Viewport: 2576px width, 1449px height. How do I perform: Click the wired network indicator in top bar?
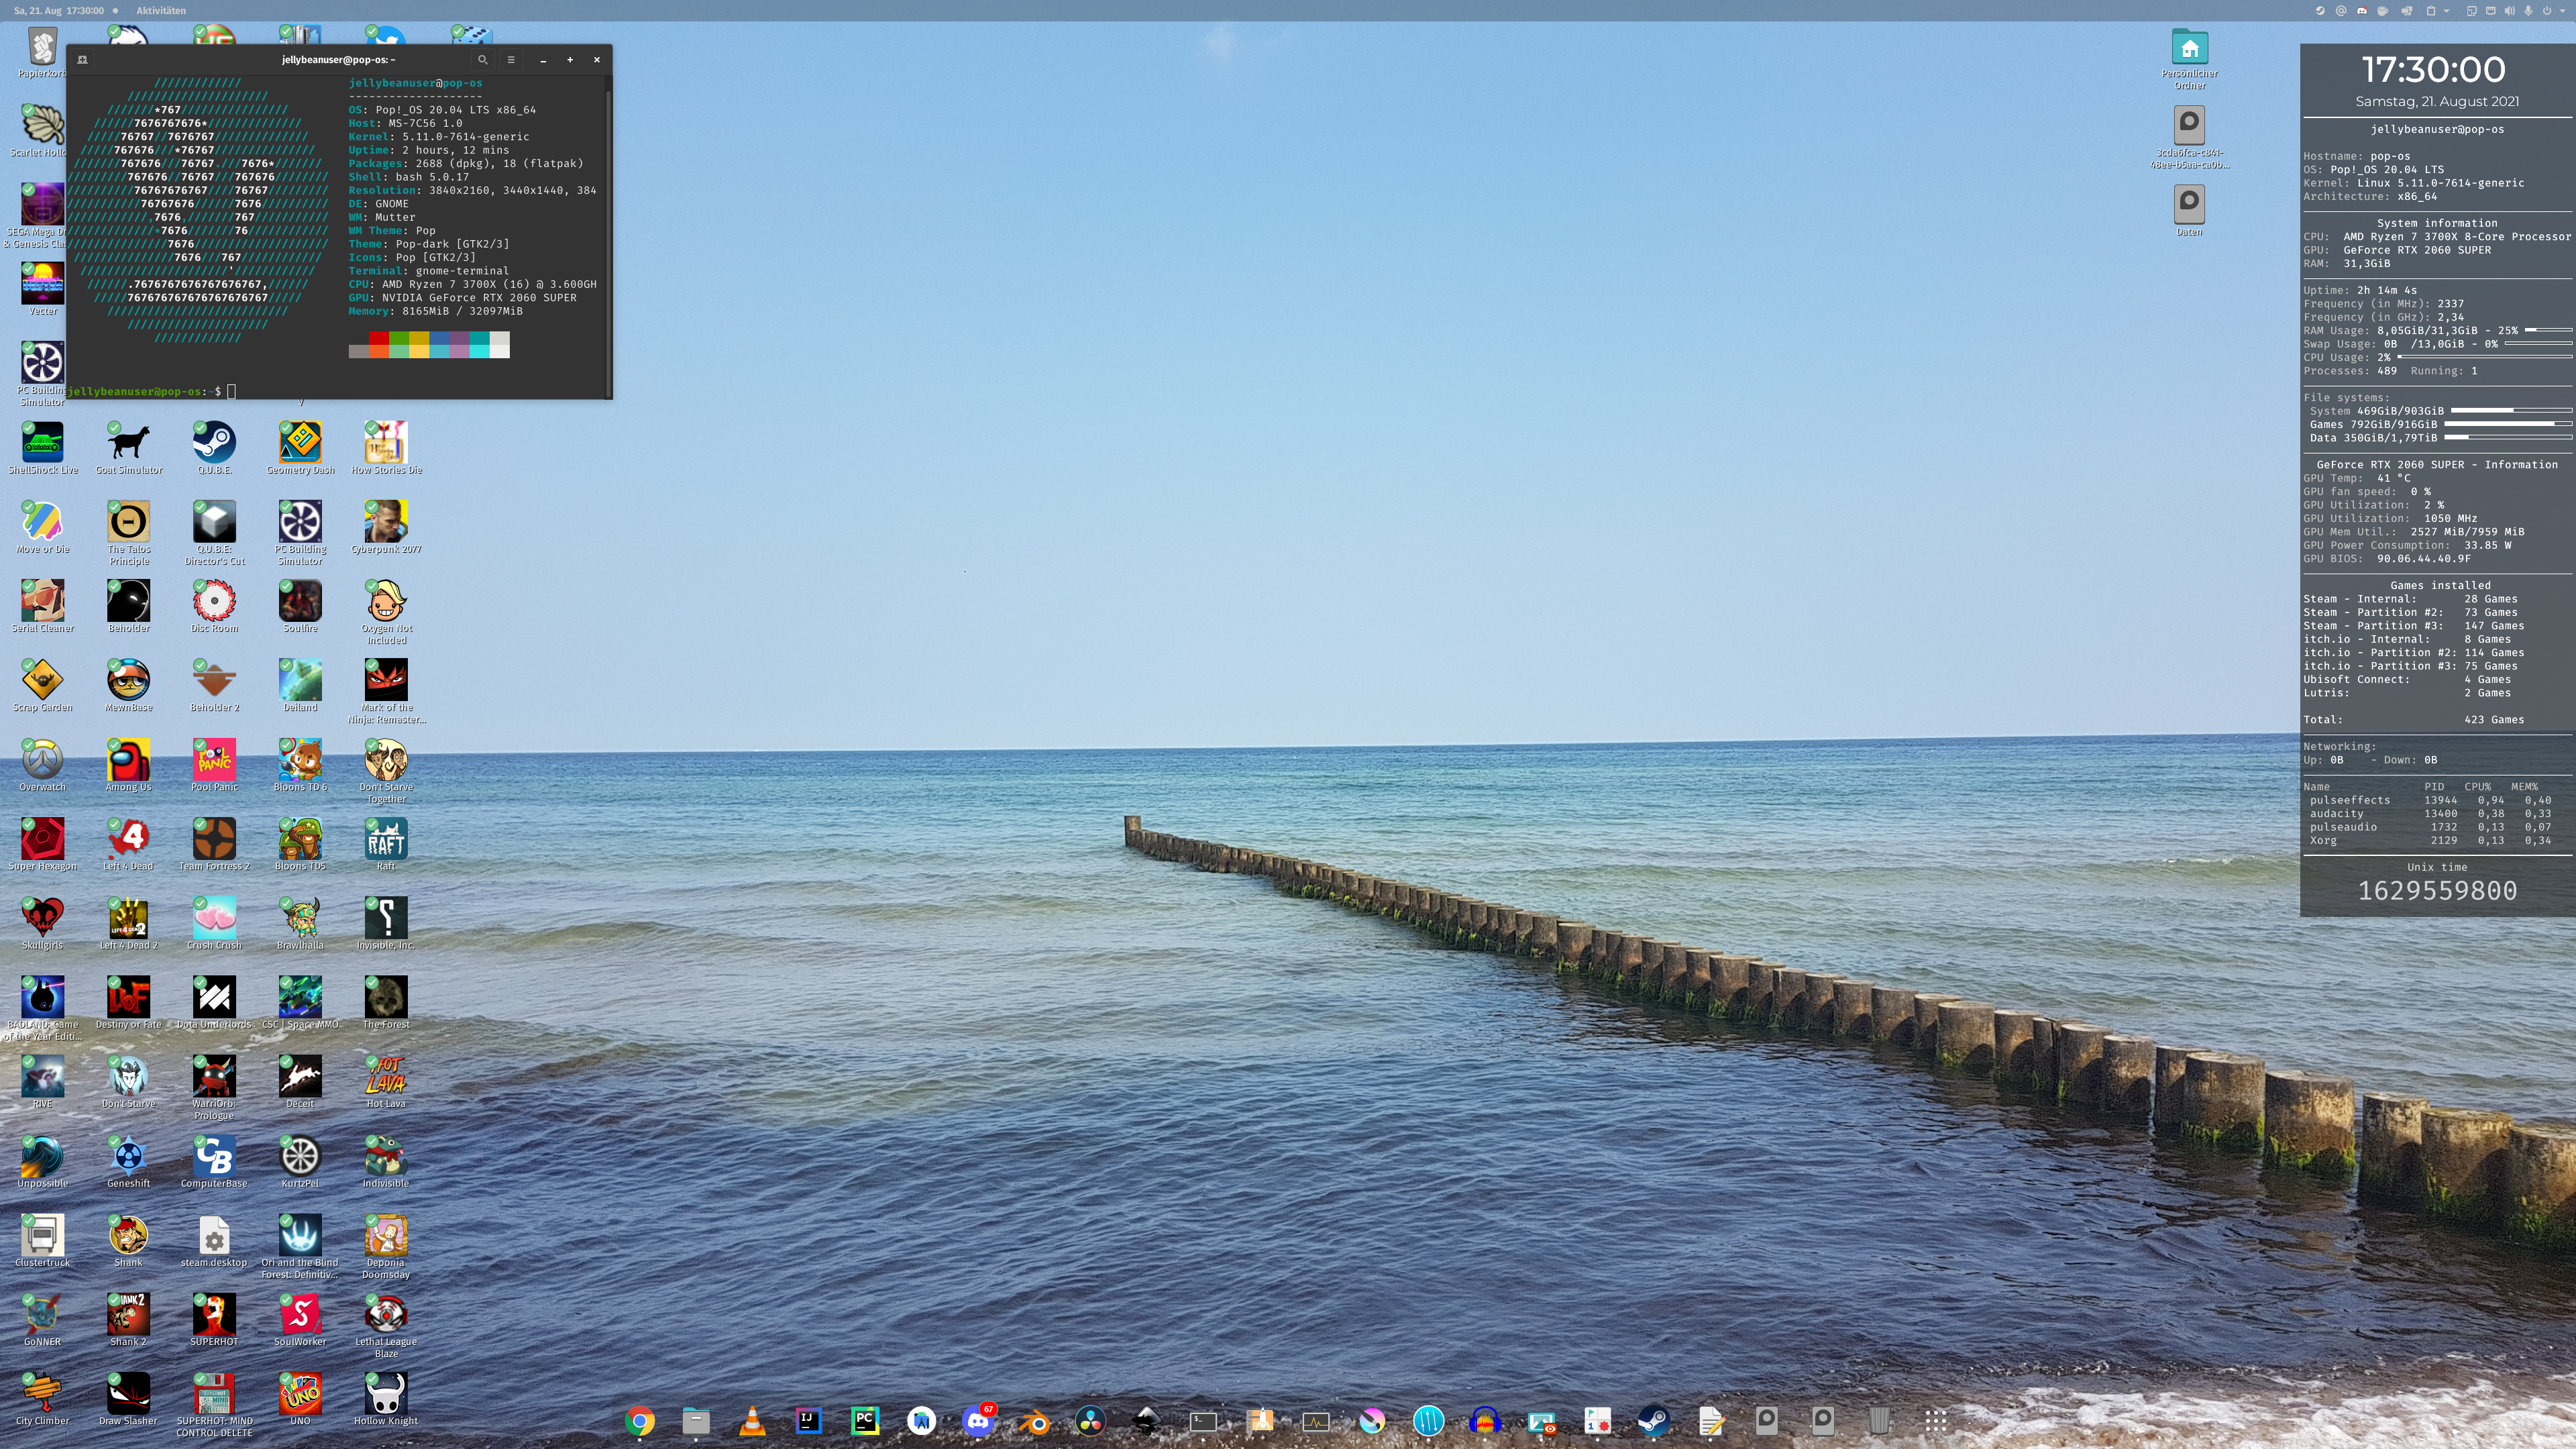pos(2490,10)
